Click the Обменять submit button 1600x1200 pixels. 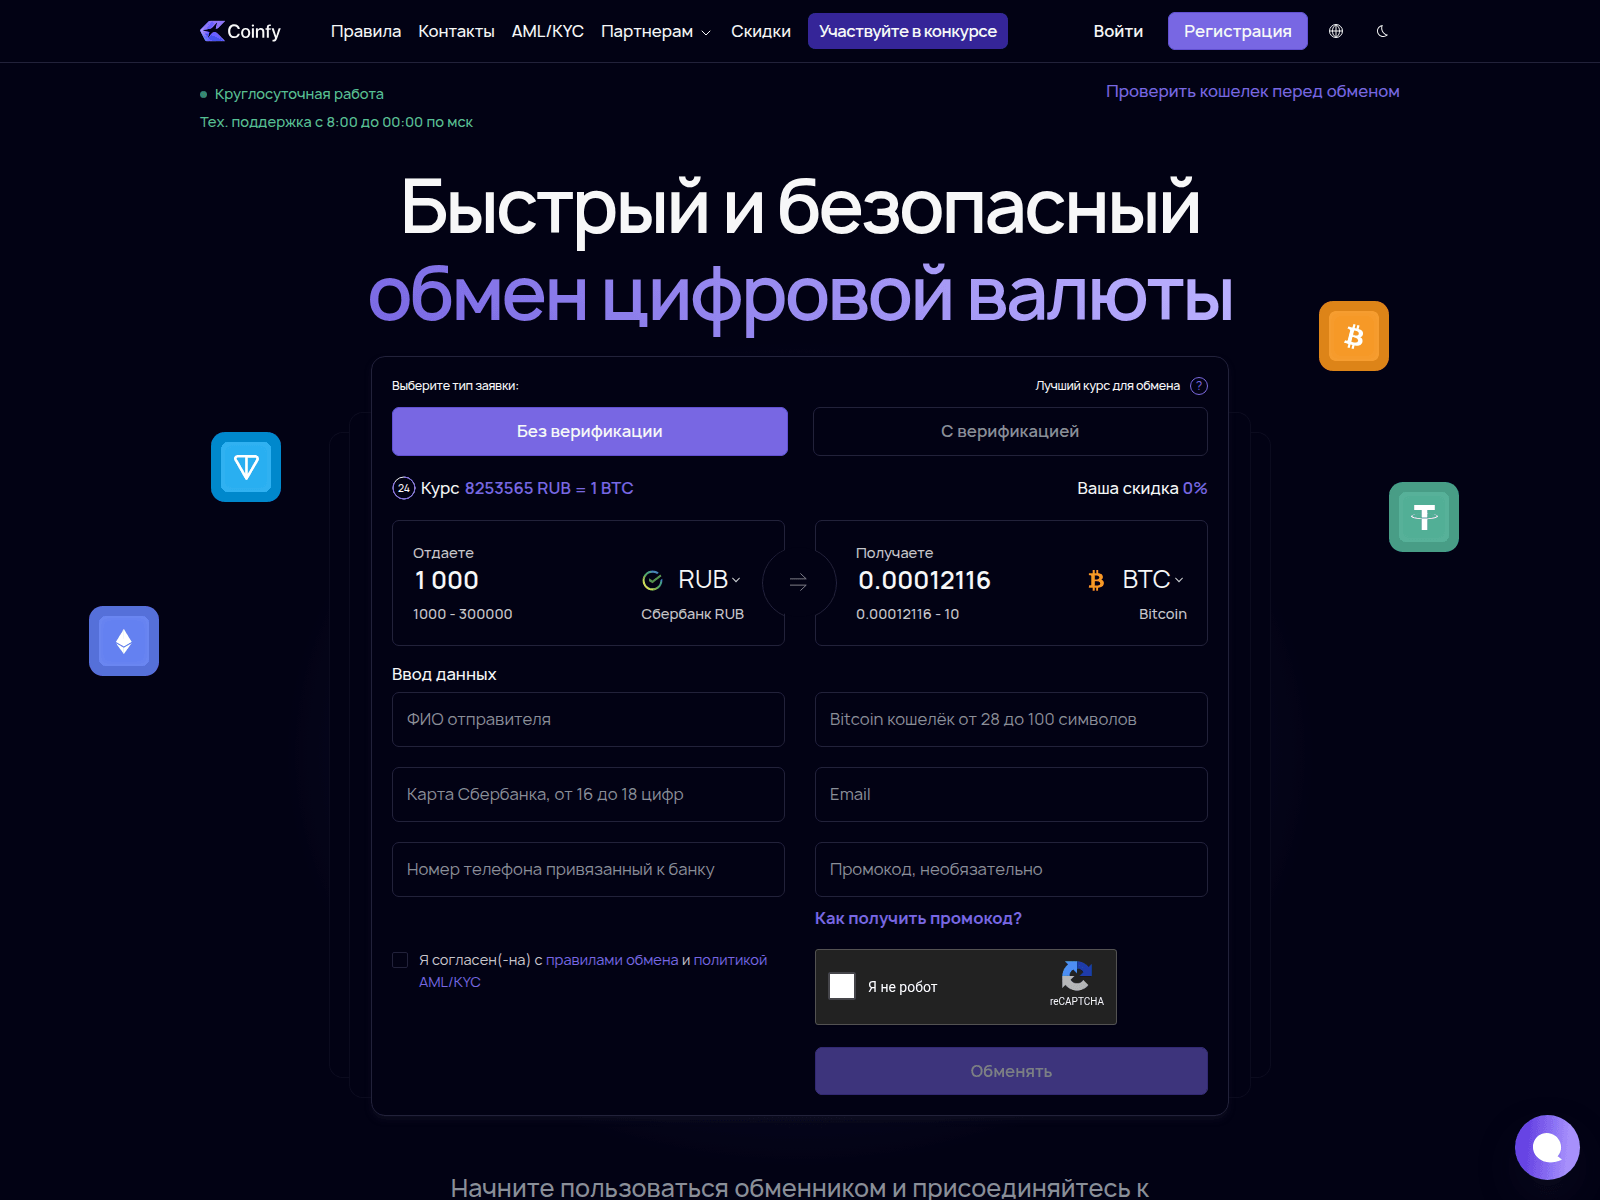click(1011, 1071)
